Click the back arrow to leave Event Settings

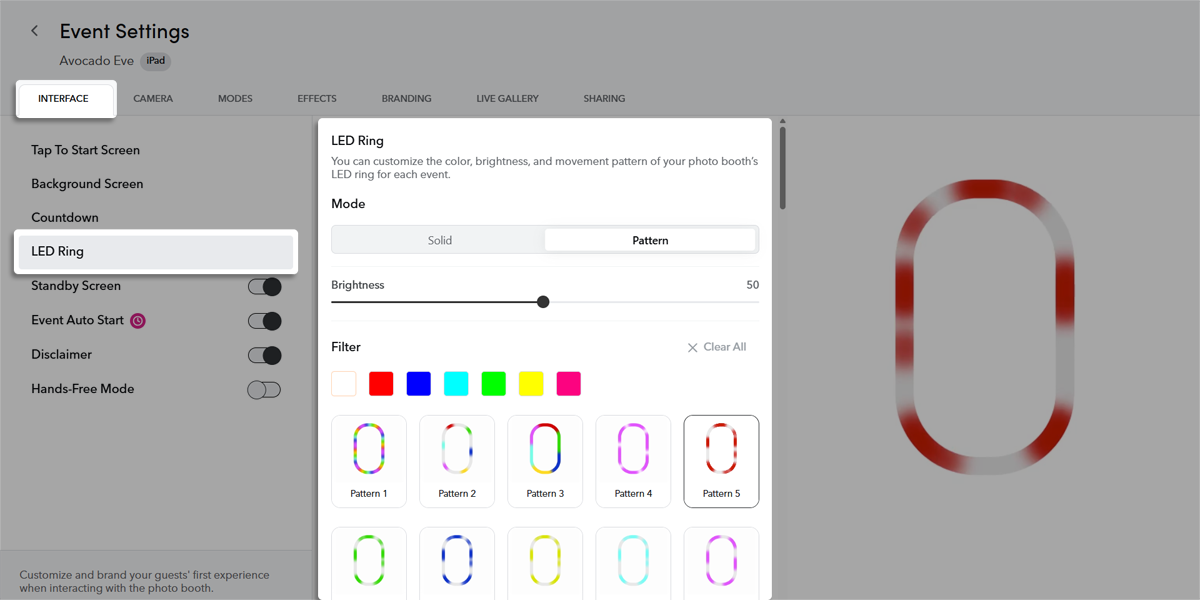tap(34, 31)
